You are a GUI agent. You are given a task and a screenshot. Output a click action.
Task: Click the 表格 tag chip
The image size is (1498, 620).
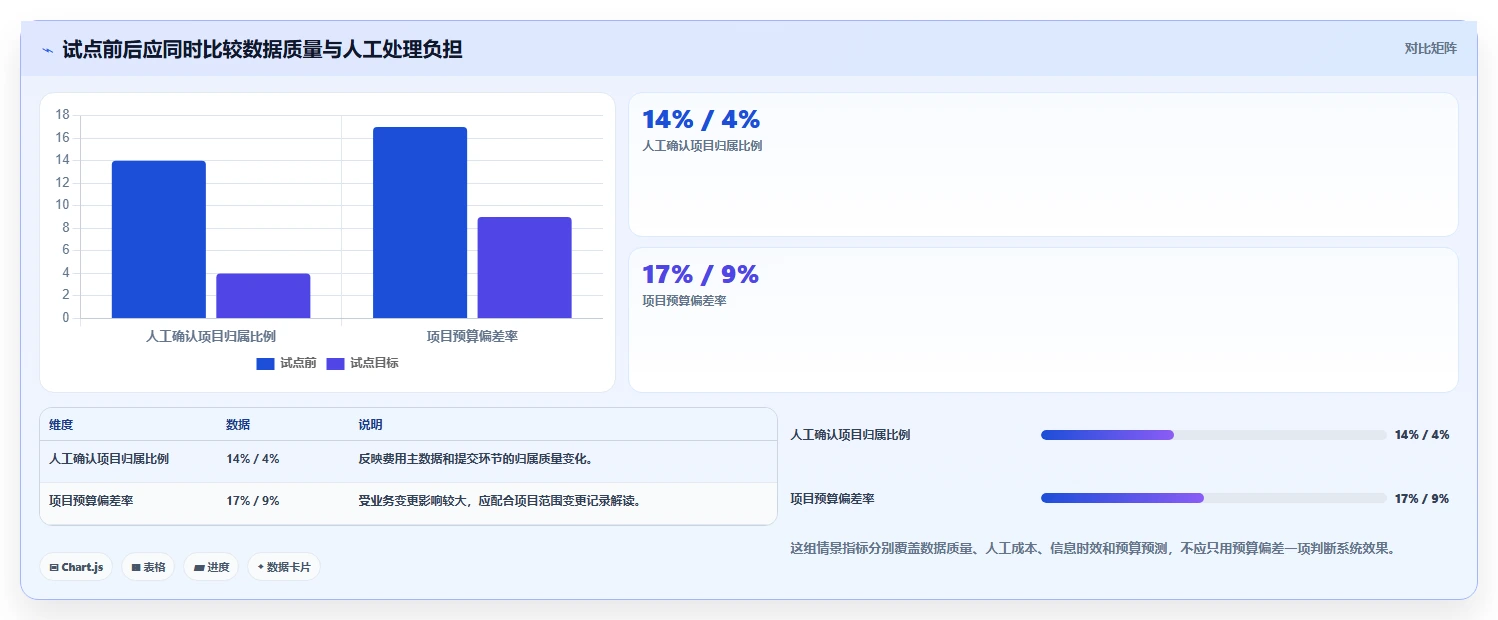click(148, 567)
